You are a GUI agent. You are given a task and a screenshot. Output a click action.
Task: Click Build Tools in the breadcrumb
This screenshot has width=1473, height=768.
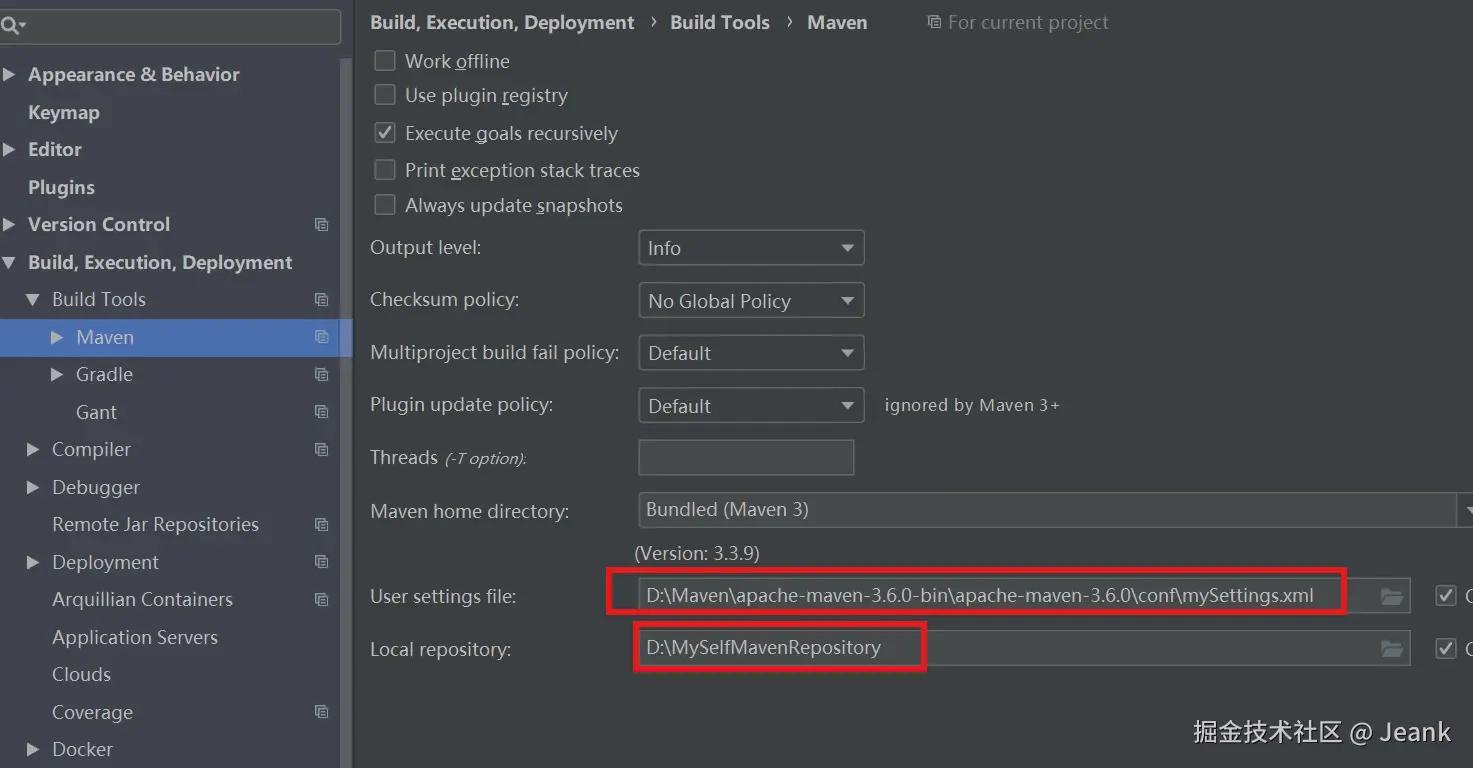pyautogui.click(x=719, y=22)
